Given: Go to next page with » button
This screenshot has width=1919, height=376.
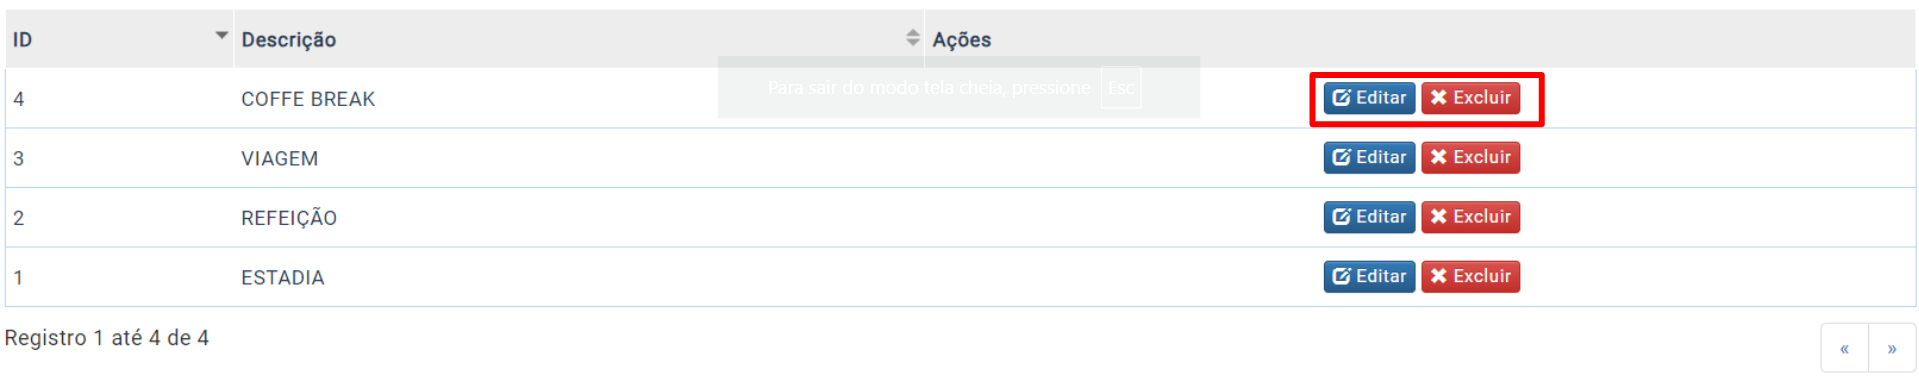Looking at the screenshot, I should coord(1892,349).
